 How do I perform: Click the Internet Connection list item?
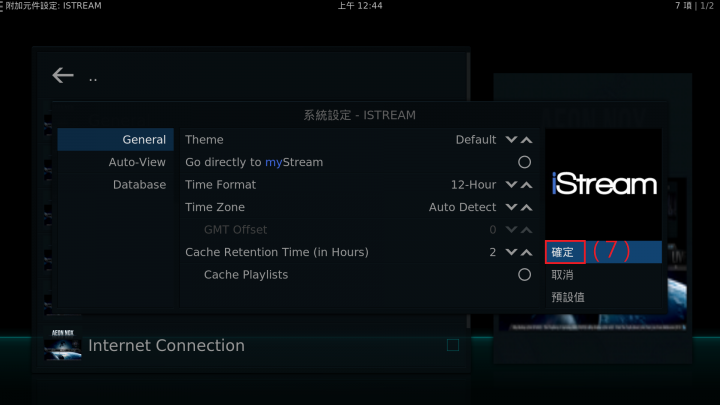point(252,345)
